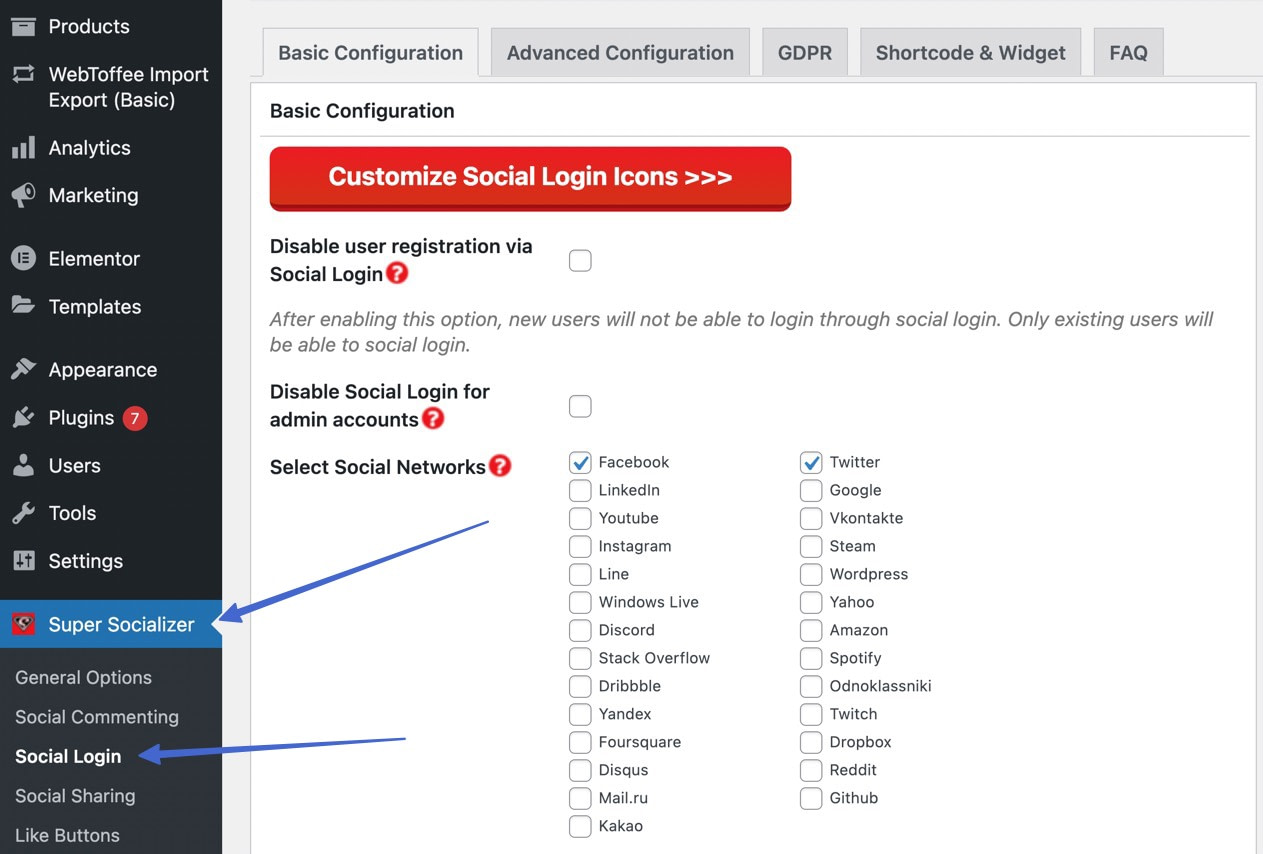The height and width of the screenshot is (854, 1263).
Task: Switch to the Advanced Configuration tab
Action: coord(619,52)
